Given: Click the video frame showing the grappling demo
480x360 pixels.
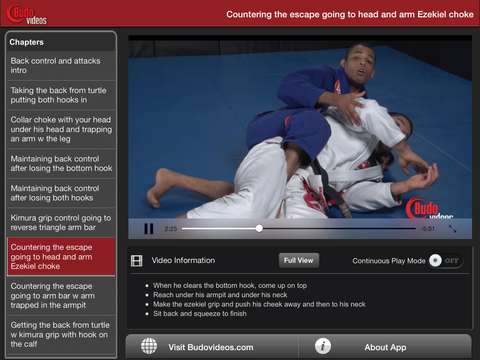Looking at the screenshot, I should pyautogui.click(x=300, y=130).
